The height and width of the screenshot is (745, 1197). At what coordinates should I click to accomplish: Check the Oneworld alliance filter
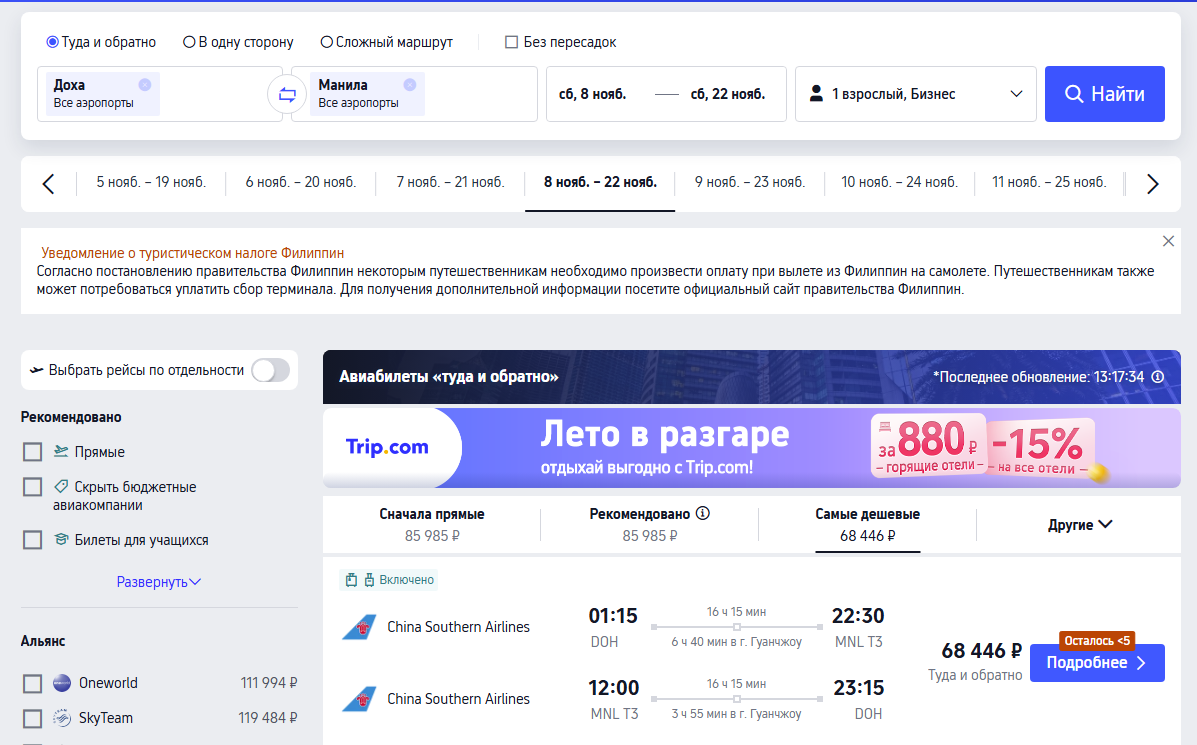coord(33,683)
